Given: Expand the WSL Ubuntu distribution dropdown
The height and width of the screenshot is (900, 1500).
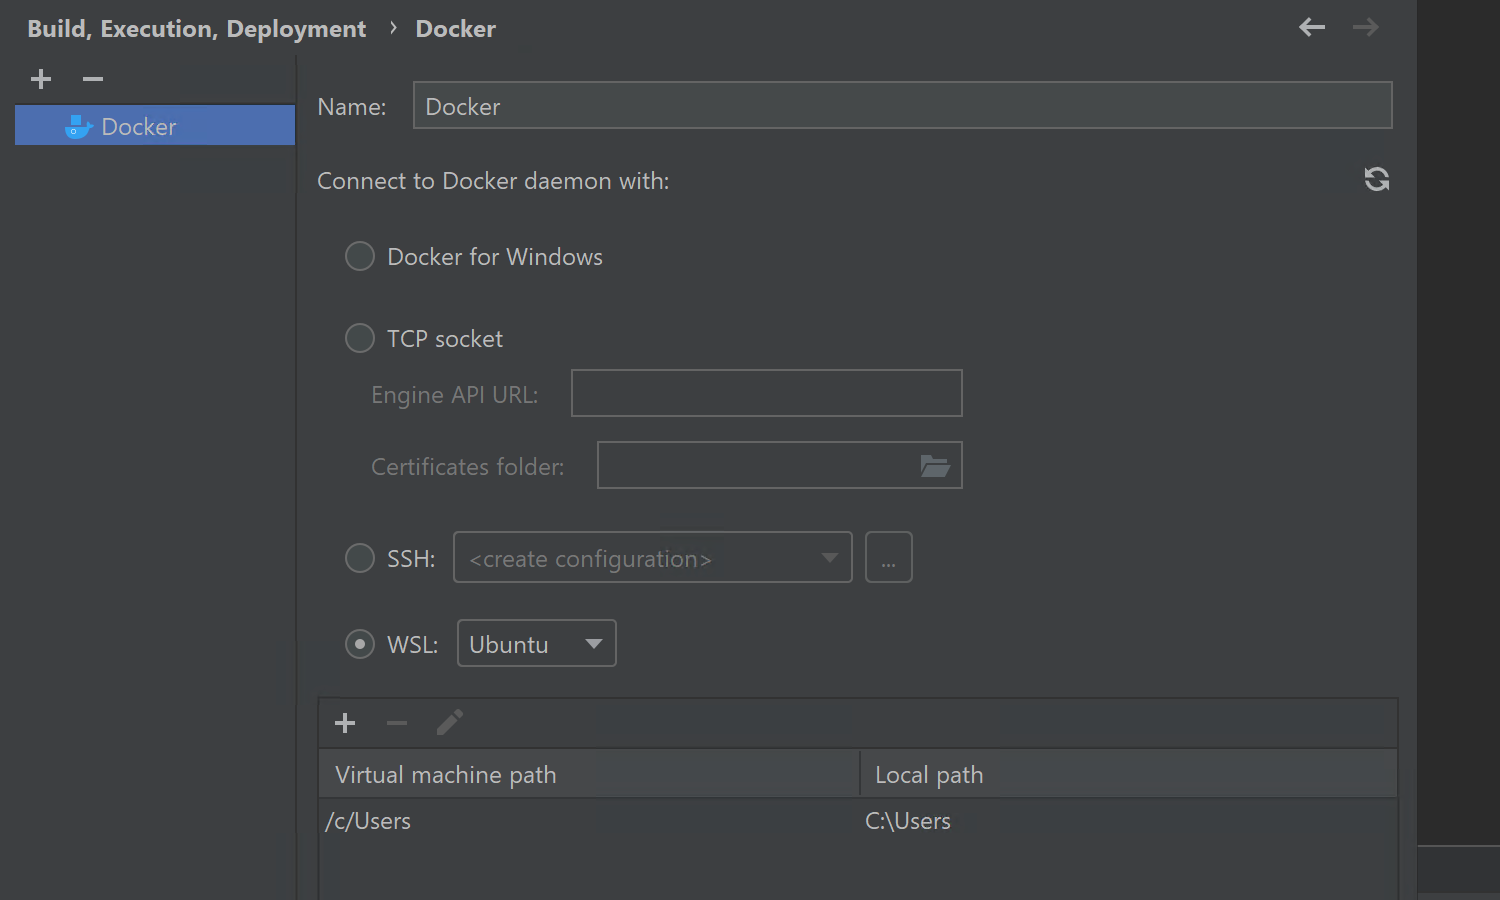Looking at the screenshot, I should coord(536,644).
